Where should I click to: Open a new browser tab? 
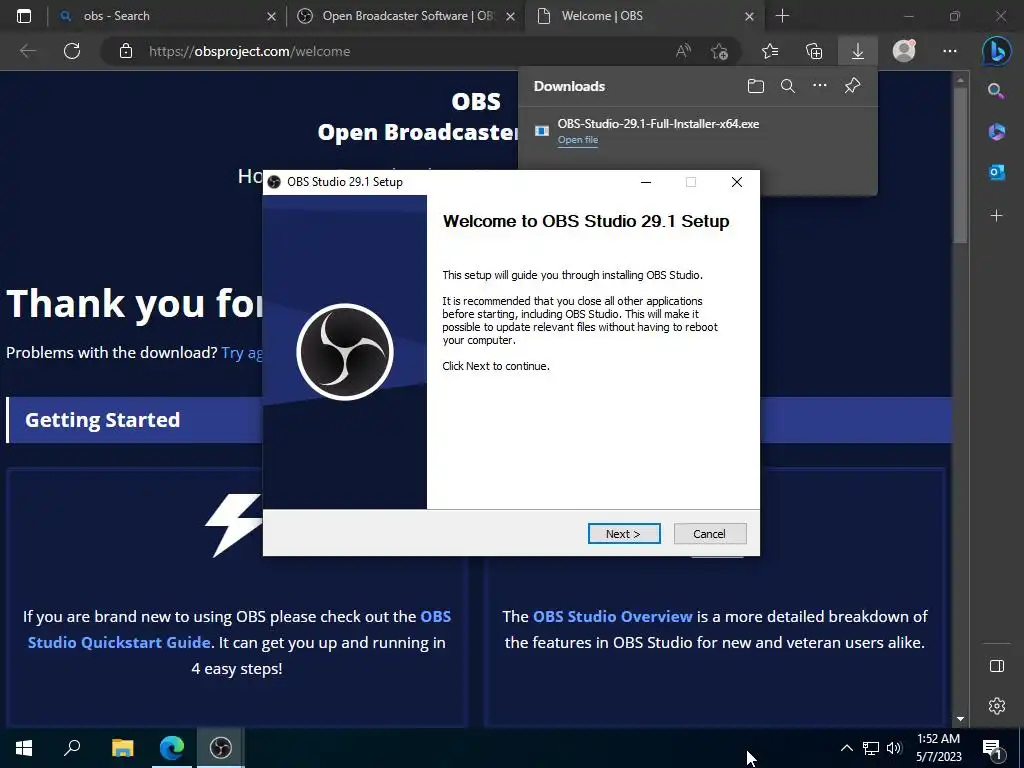pyautogui.click(x=782, y=16)
